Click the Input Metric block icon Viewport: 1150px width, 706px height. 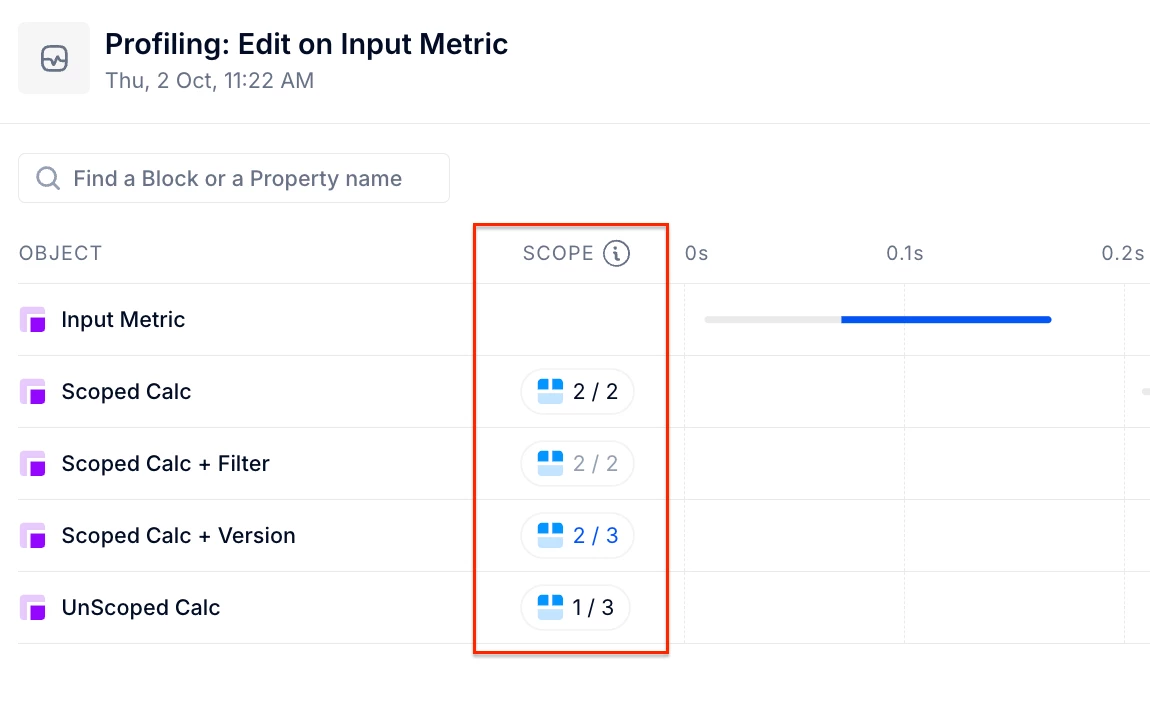(33, 320)
